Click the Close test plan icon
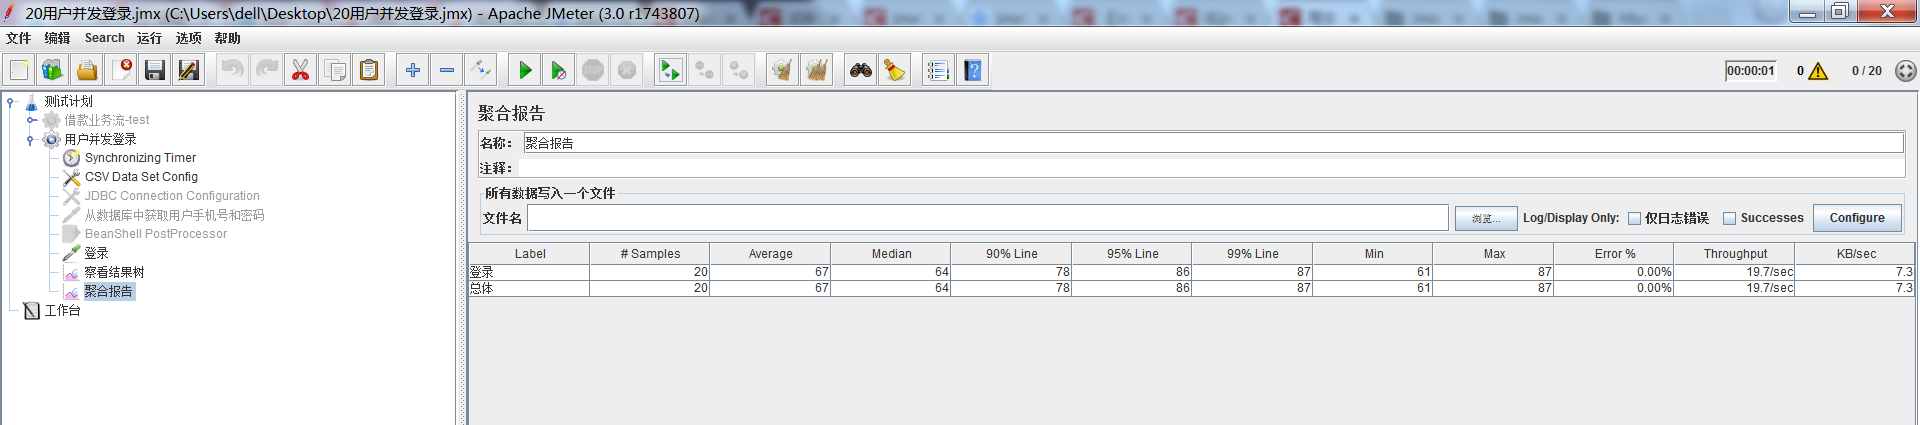Image resolution: width=1920 pixels, height=425 pixels. 121,70
